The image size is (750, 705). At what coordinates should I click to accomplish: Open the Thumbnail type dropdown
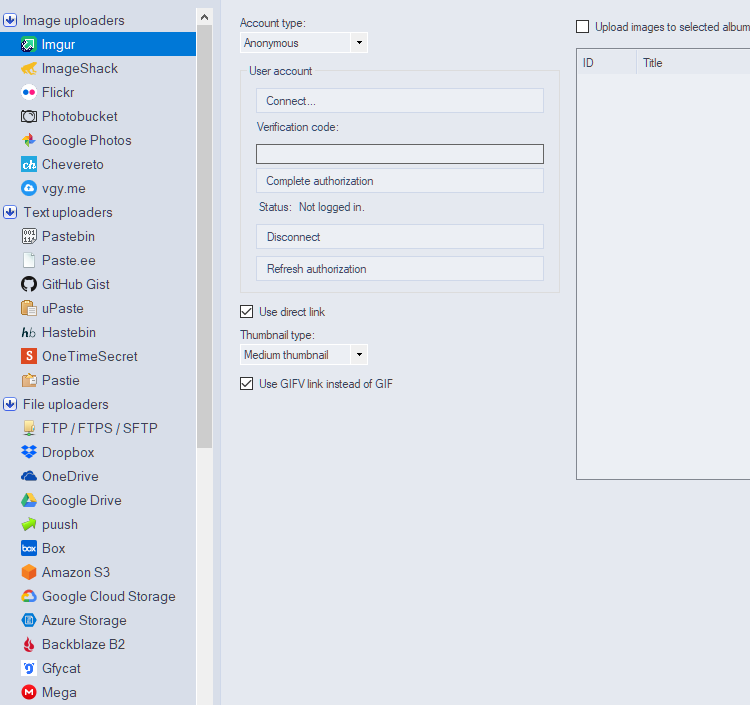pyautogui.click(x=304, y=355)
